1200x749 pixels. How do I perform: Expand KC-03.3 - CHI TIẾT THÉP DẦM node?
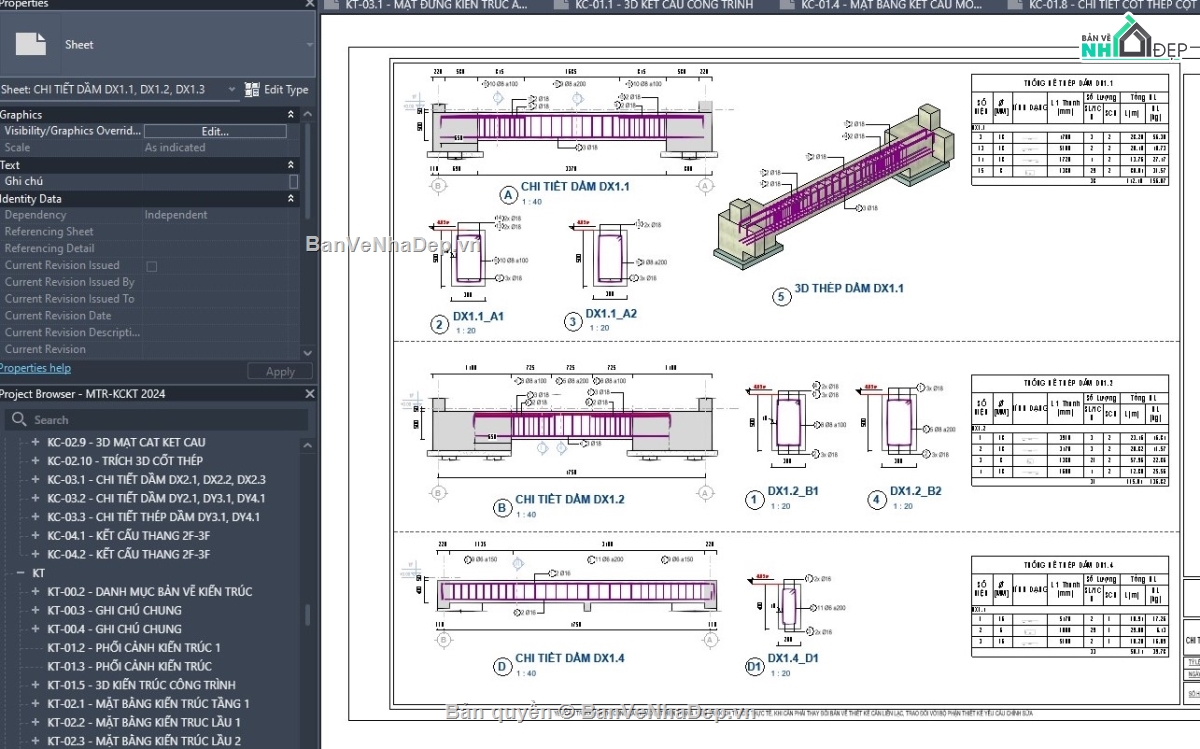(x=36, y=517)
